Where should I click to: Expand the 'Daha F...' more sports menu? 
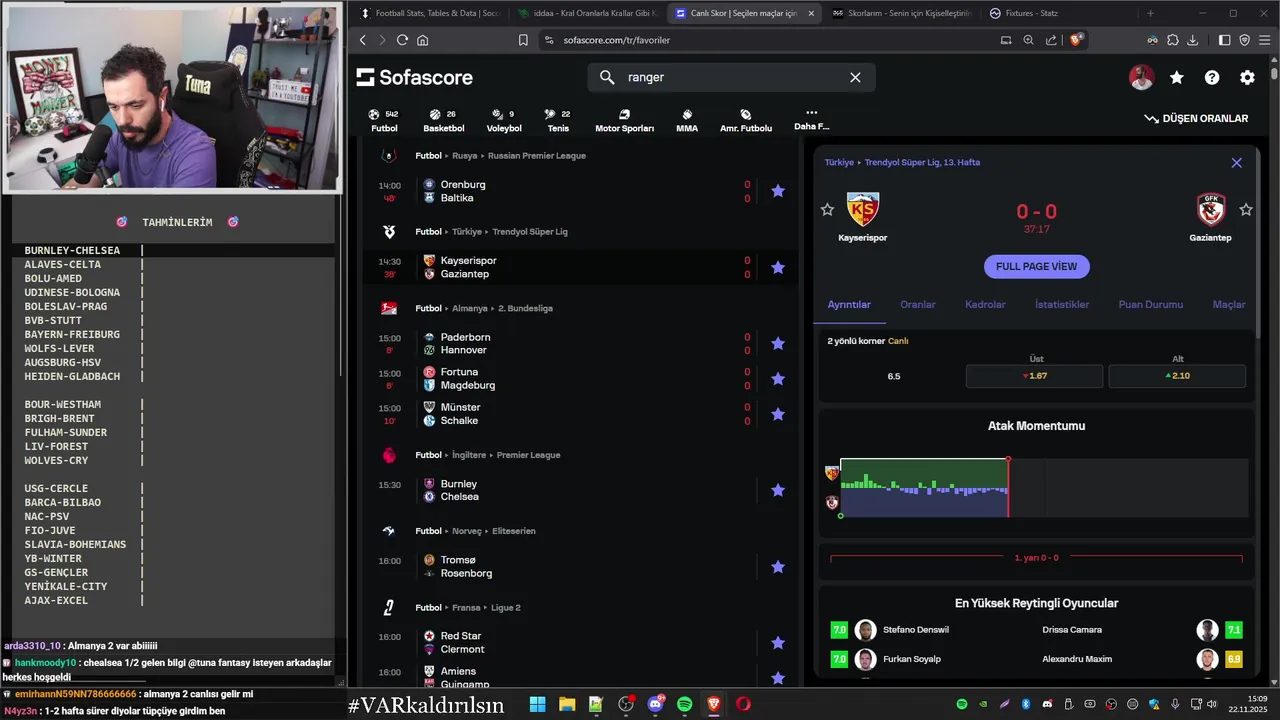click(x=811, y=119)
